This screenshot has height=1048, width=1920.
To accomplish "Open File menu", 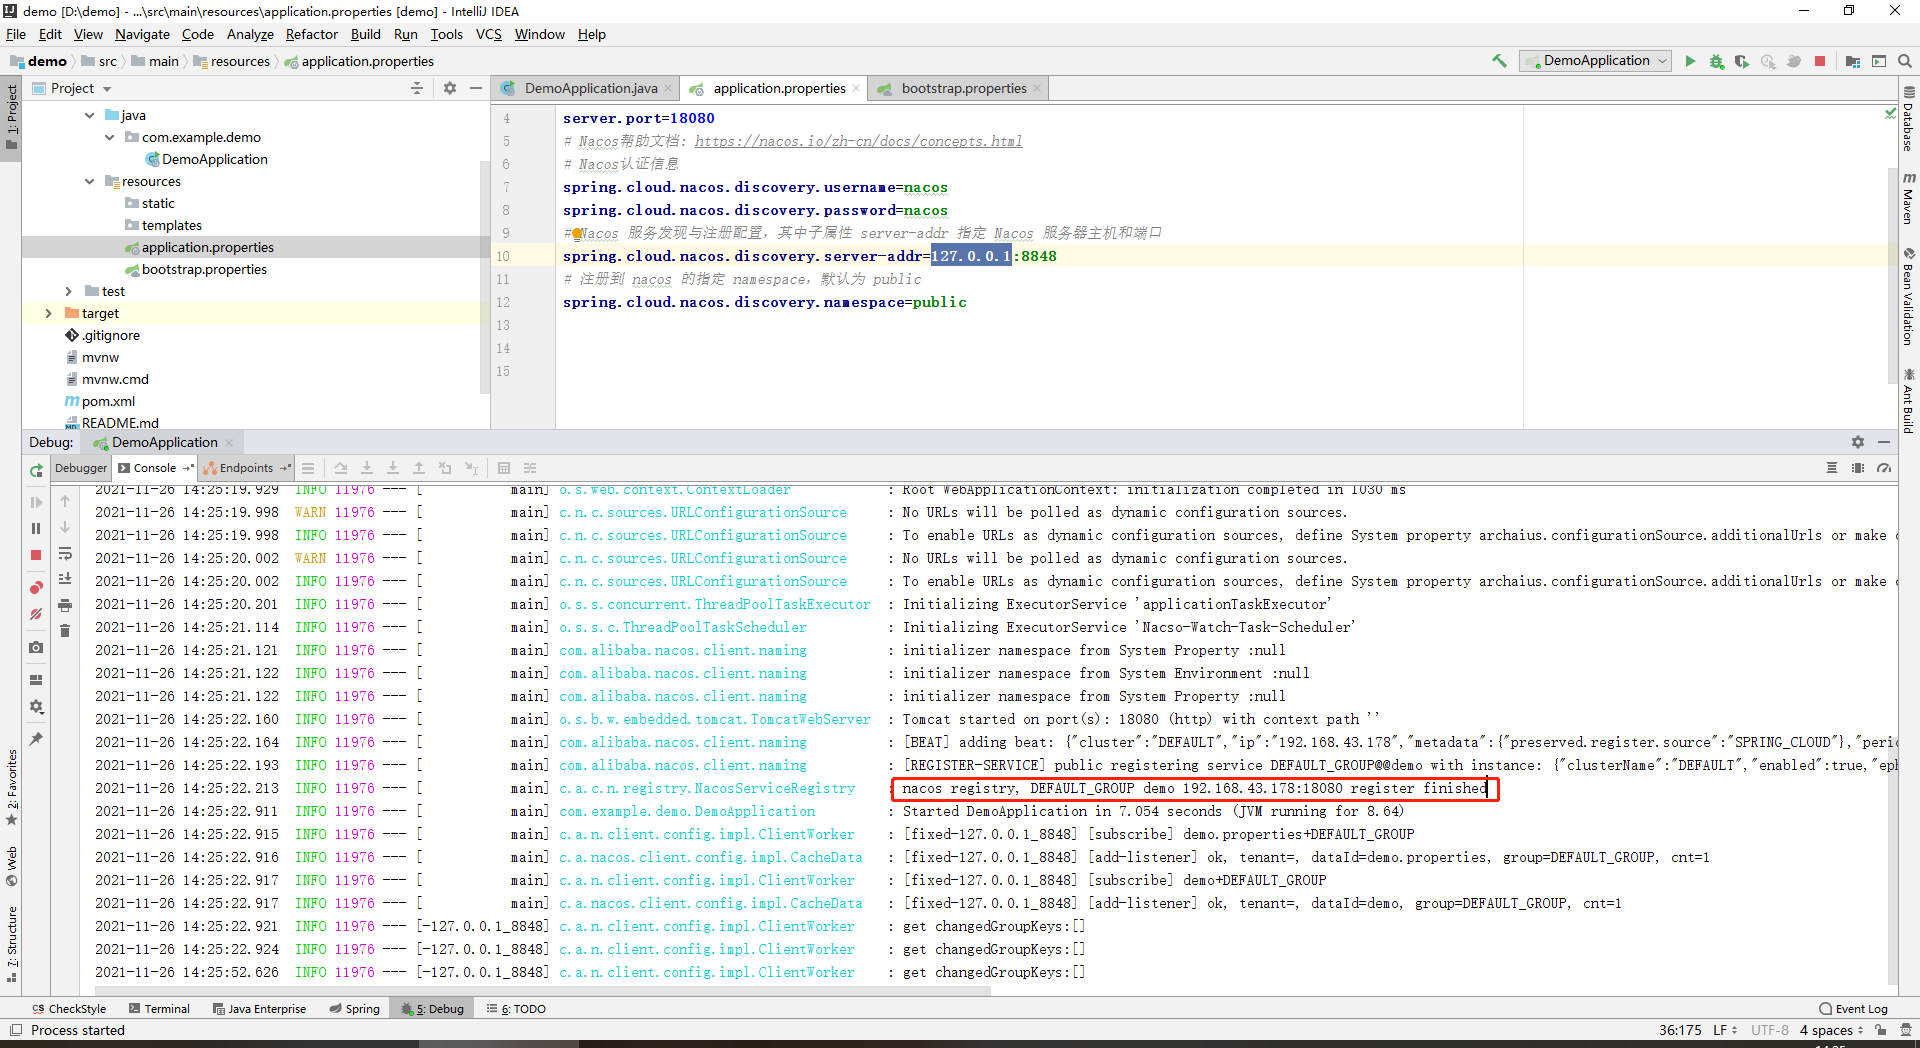I will 16,34.
